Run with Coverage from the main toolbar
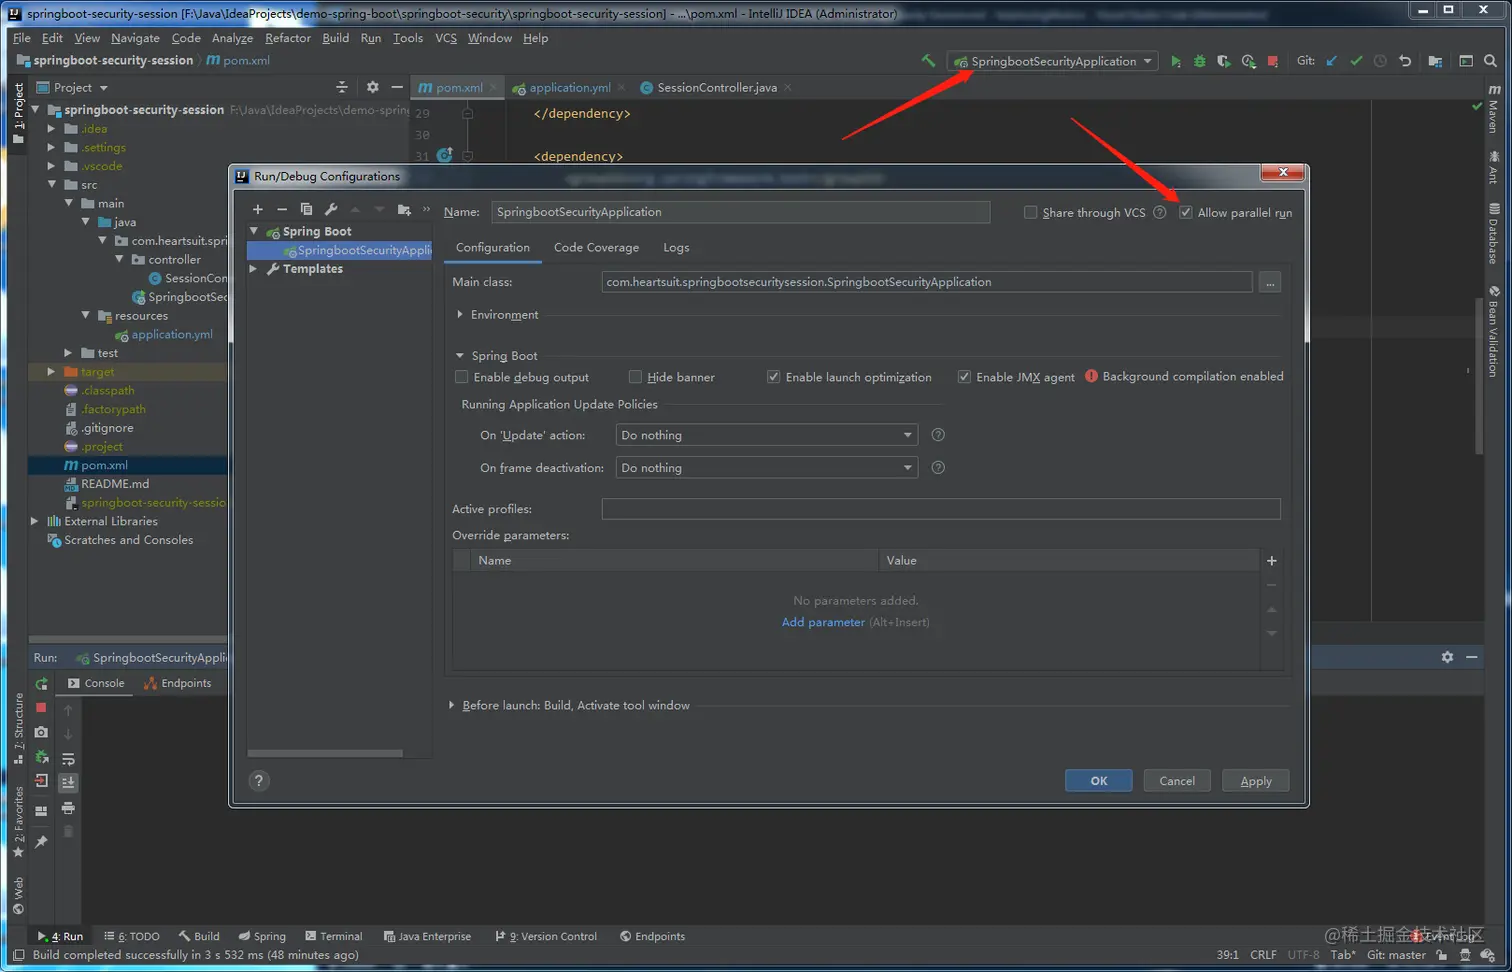Image resolution: width=1512 pixels, height=972 pixels. [1224, 61]
